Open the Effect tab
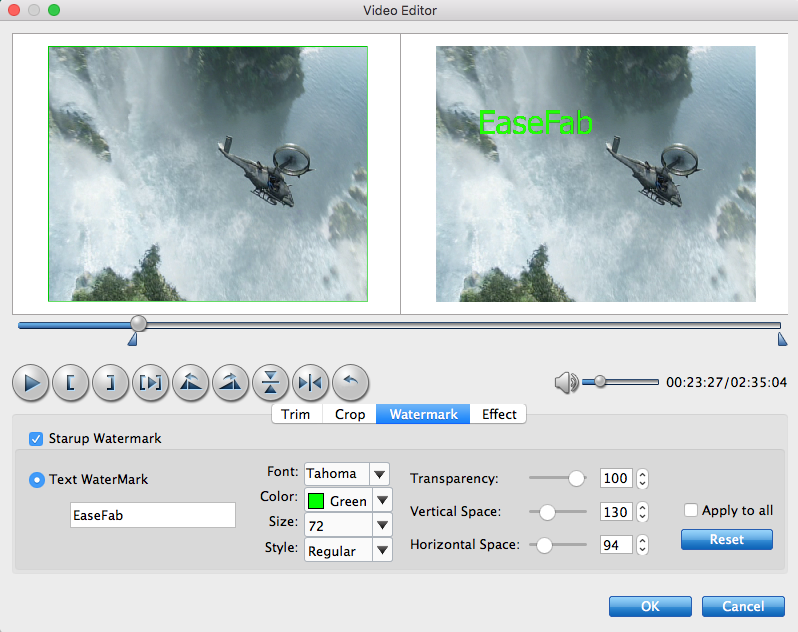Viewport: 798px width, 632px height. coord(499,414)
